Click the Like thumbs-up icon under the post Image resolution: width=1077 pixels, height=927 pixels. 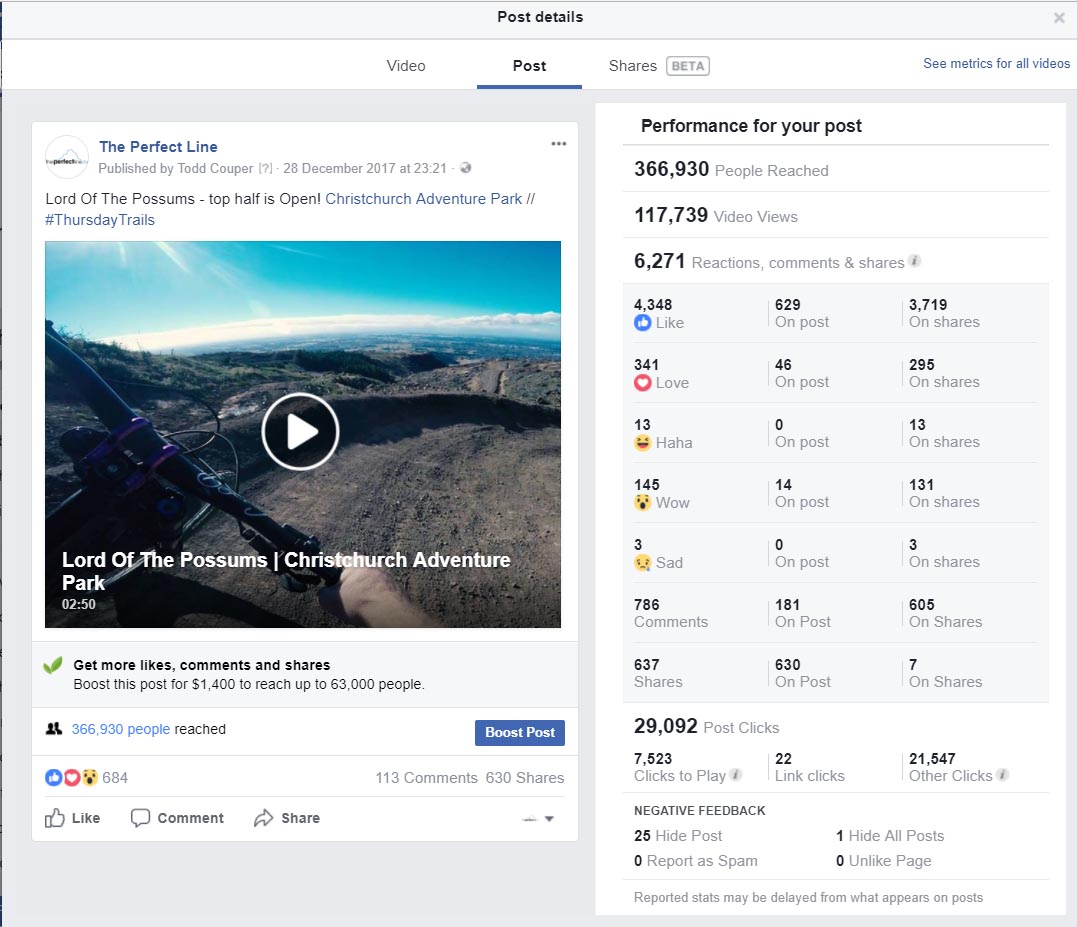[x=54, y=818]
